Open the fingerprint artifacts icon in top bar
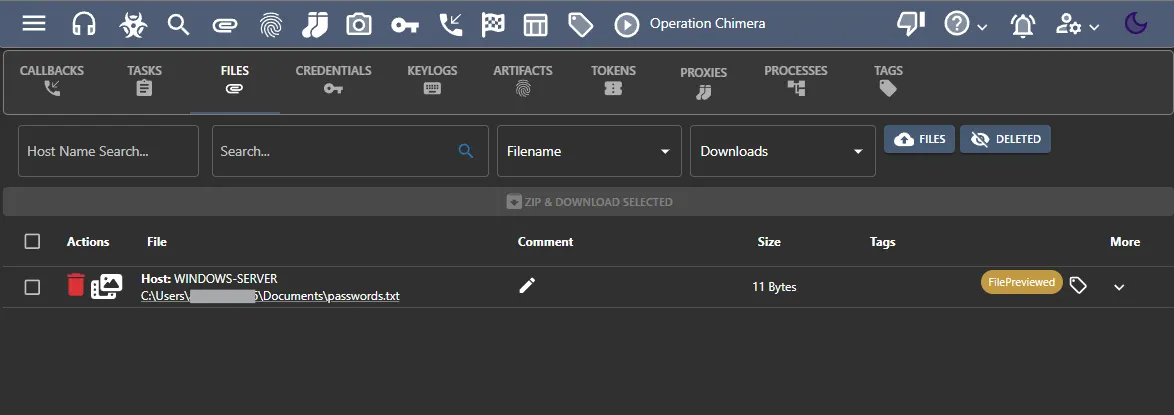The width and height of the screenshot is (1174, 415). tap(270, 24)
